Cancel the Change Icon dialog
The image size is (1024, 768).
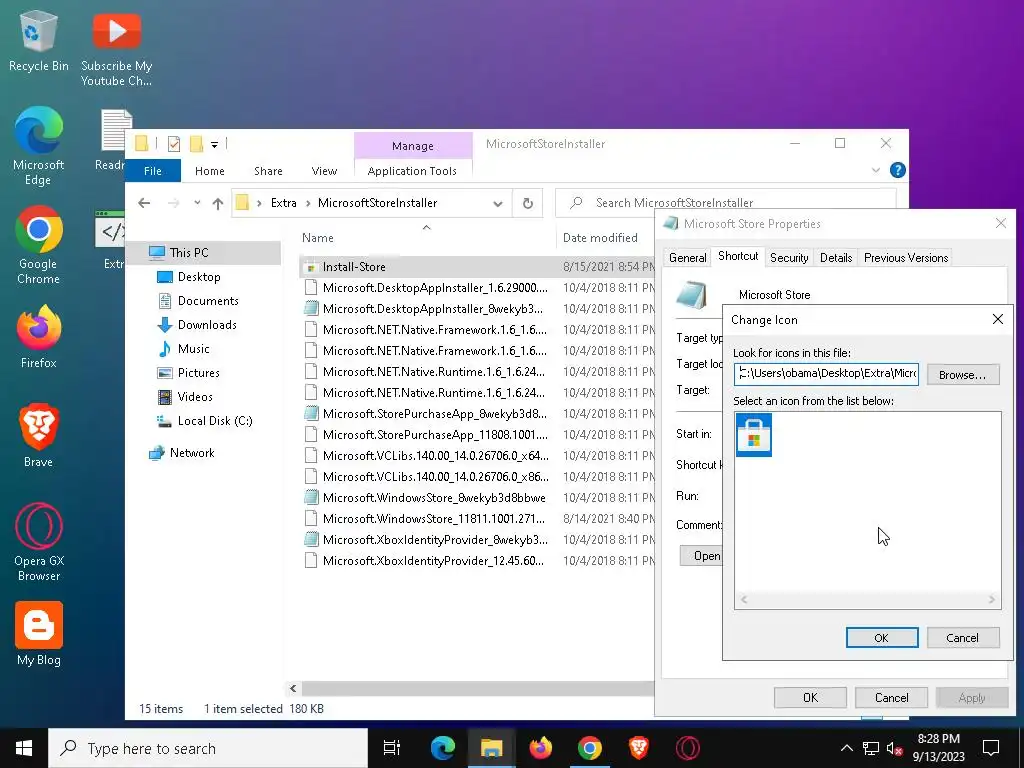[x=963, y=637]
